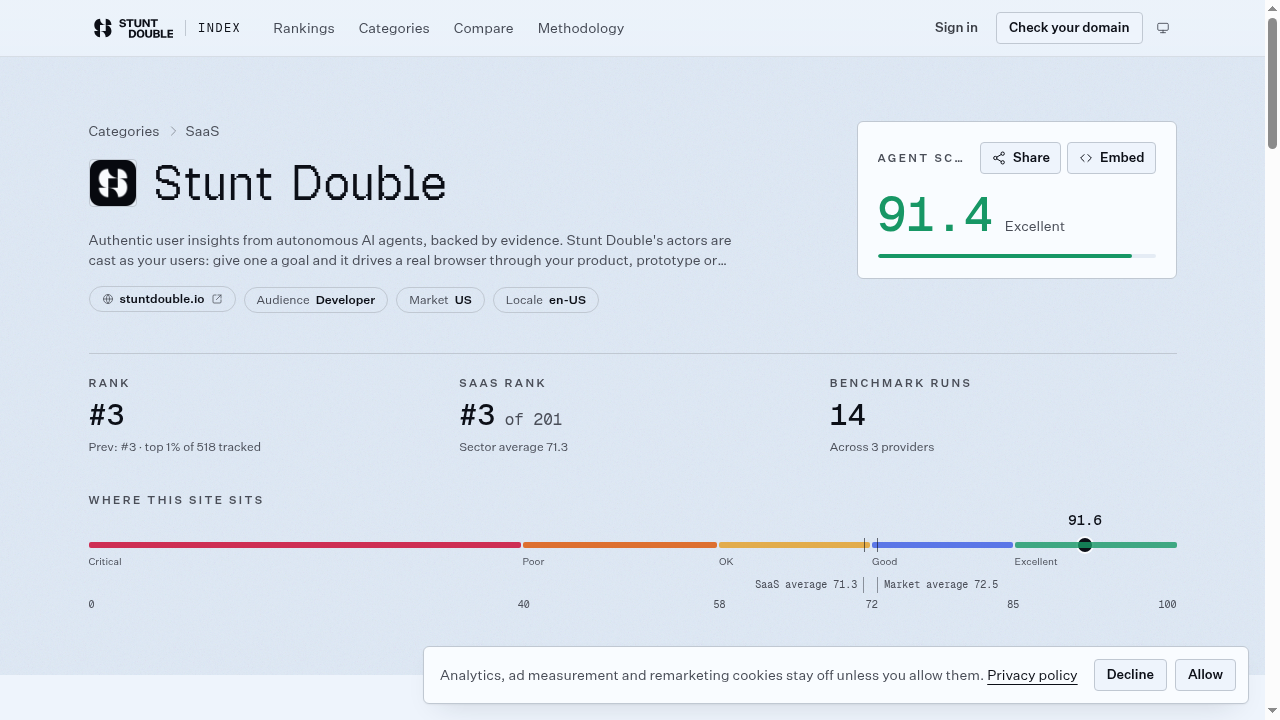The width and height of the screenshot is (1280, 720).
Task: Click the 91.4 agent score value
Action: (935, 215)
